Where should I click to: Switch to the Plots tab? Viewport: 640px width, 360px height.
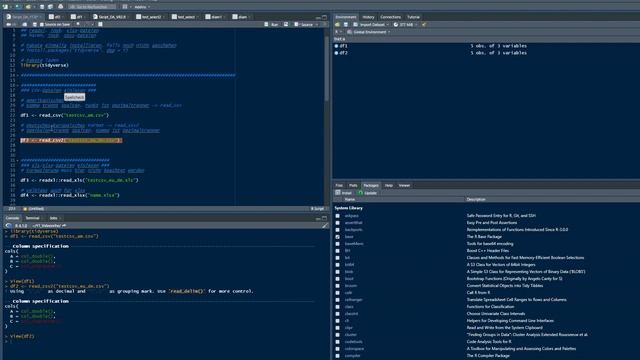[x=353, y=185]
